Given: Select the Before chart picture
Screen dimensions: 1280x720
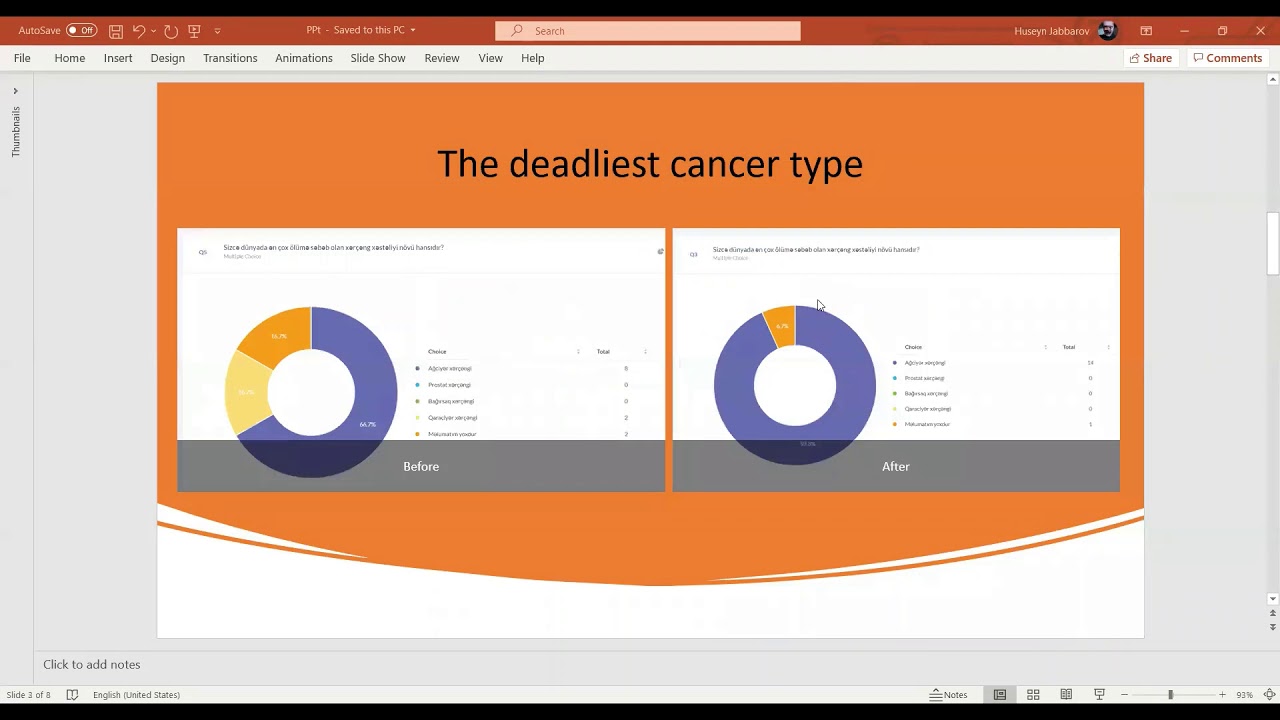Looking at the screenshot, I should coord(421,360).
